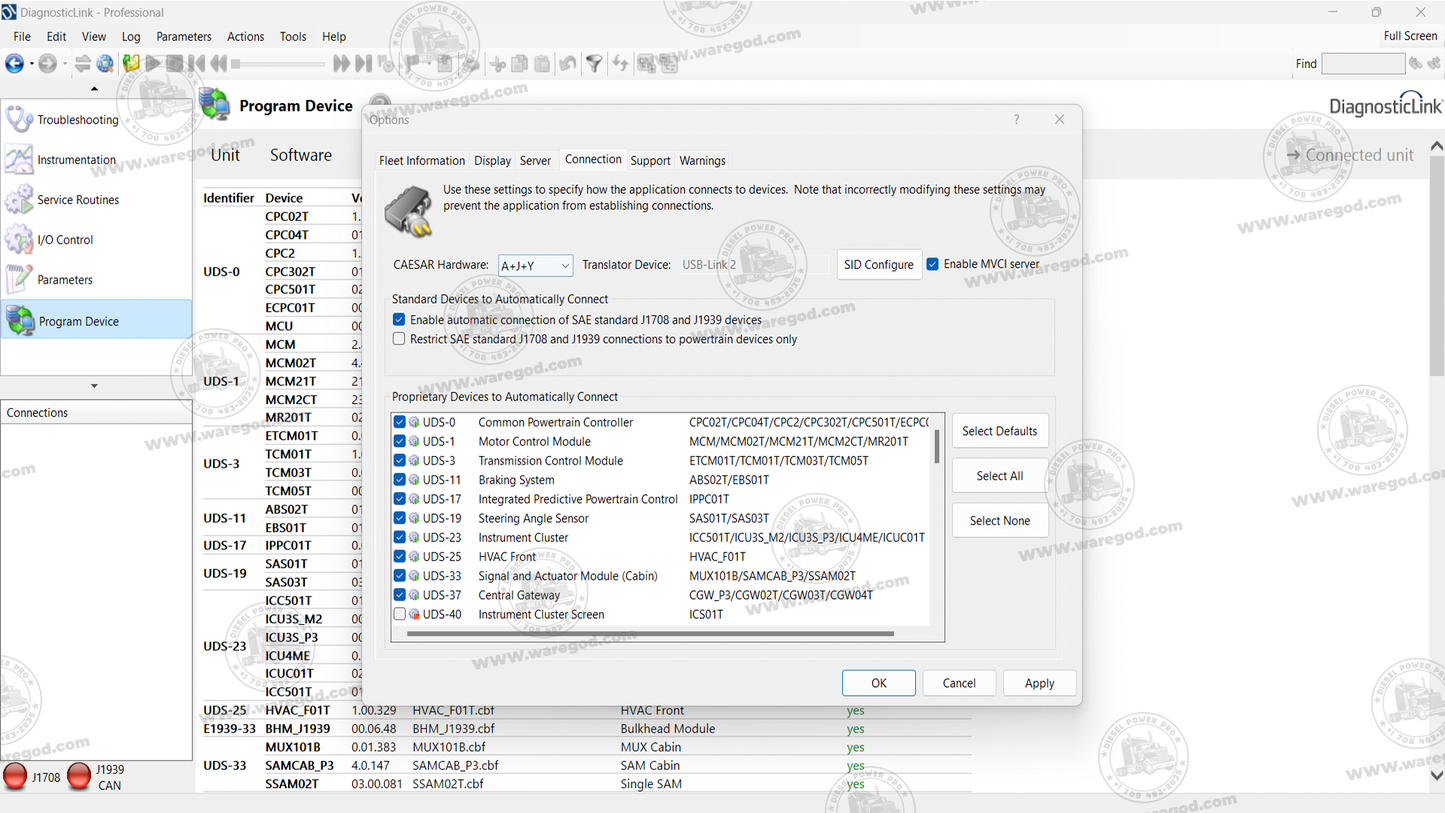Click the Filter funnel toolbar icon
Viewport: 1445px width, 813px height.
point(594,64)
